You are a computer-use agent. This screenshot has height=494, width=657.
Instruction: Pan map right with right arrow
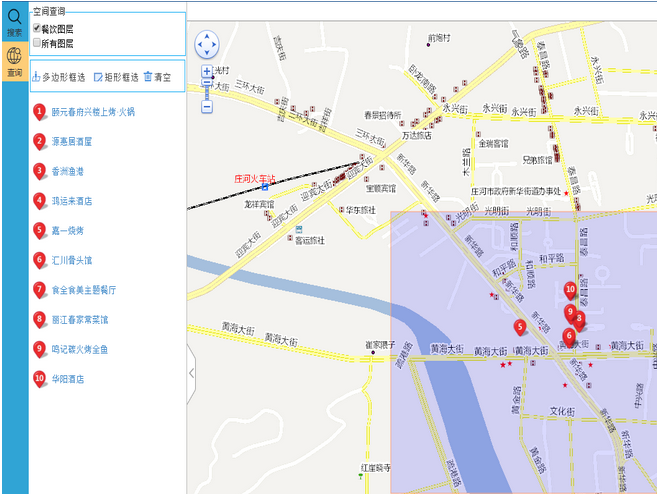214,44
